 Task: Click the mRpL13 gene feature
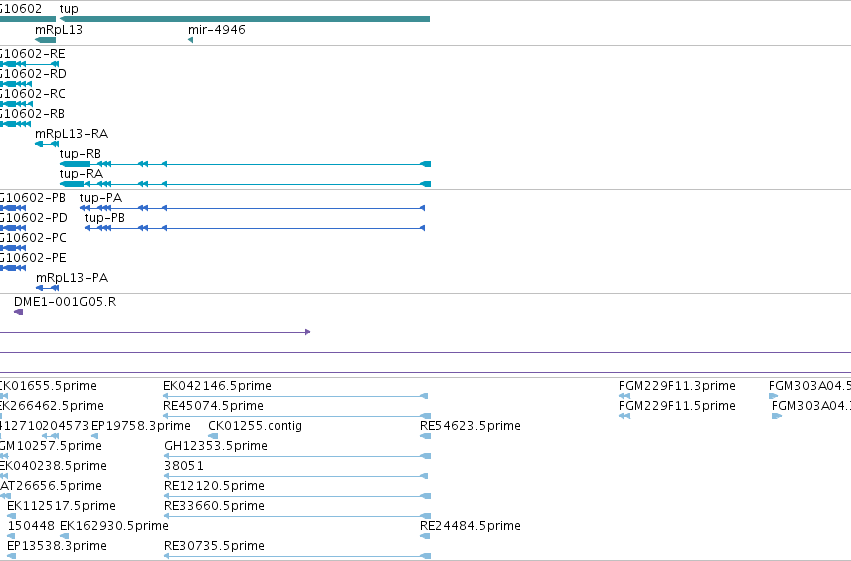point(46,40)
